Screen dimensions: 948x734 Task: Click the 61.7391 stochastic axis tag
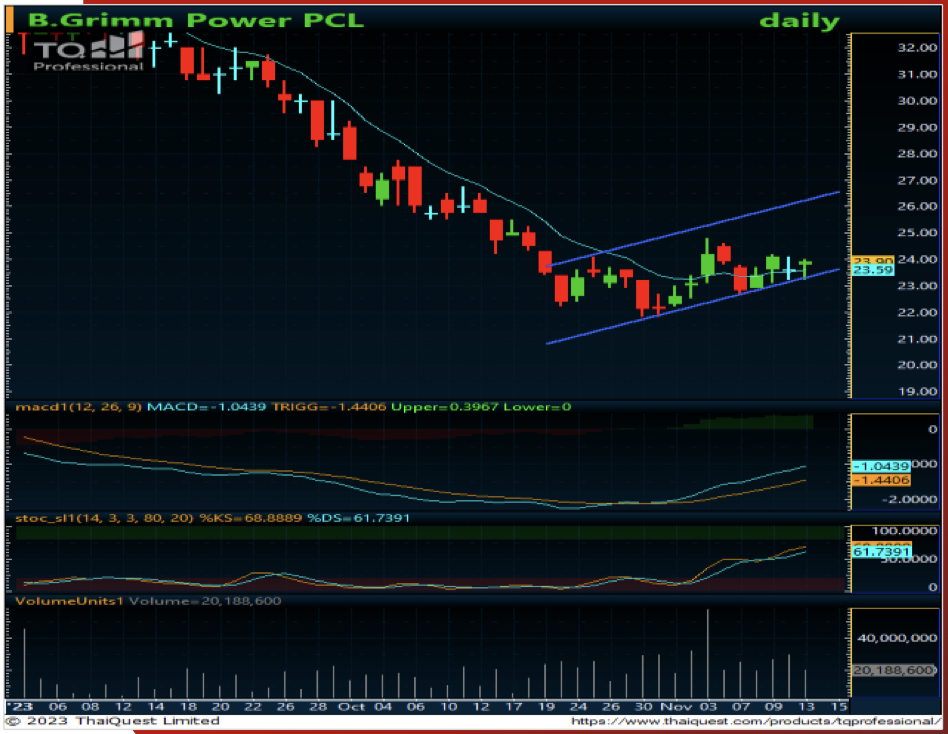point(881,551)
